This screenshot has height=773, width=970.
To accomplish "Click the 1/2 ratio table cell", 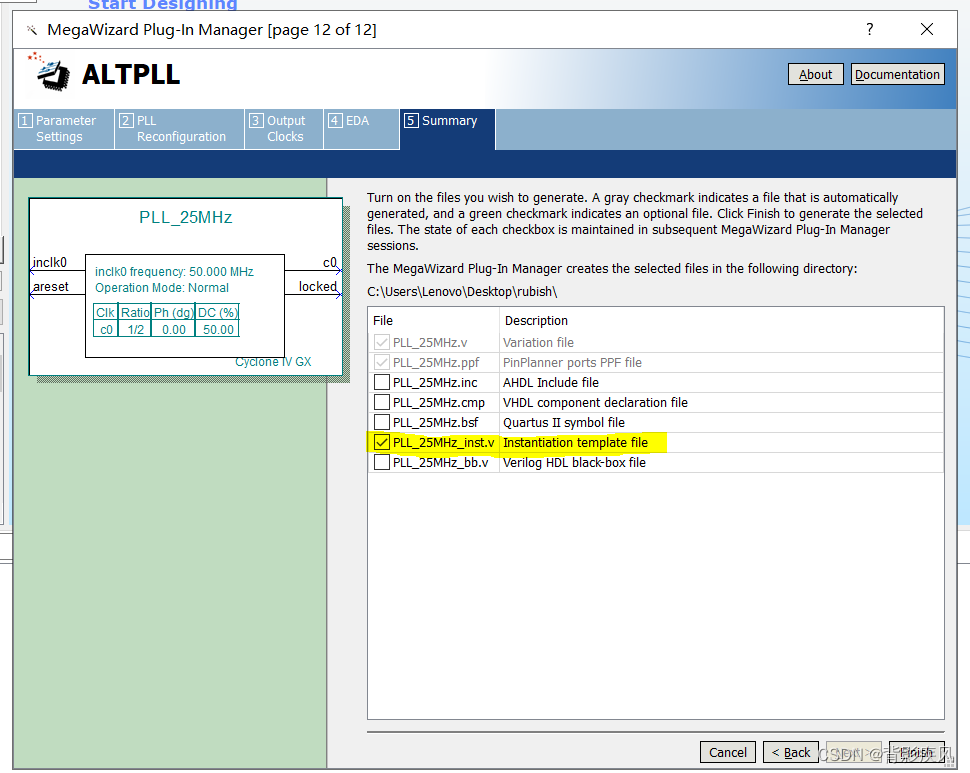I will point(135,330).
